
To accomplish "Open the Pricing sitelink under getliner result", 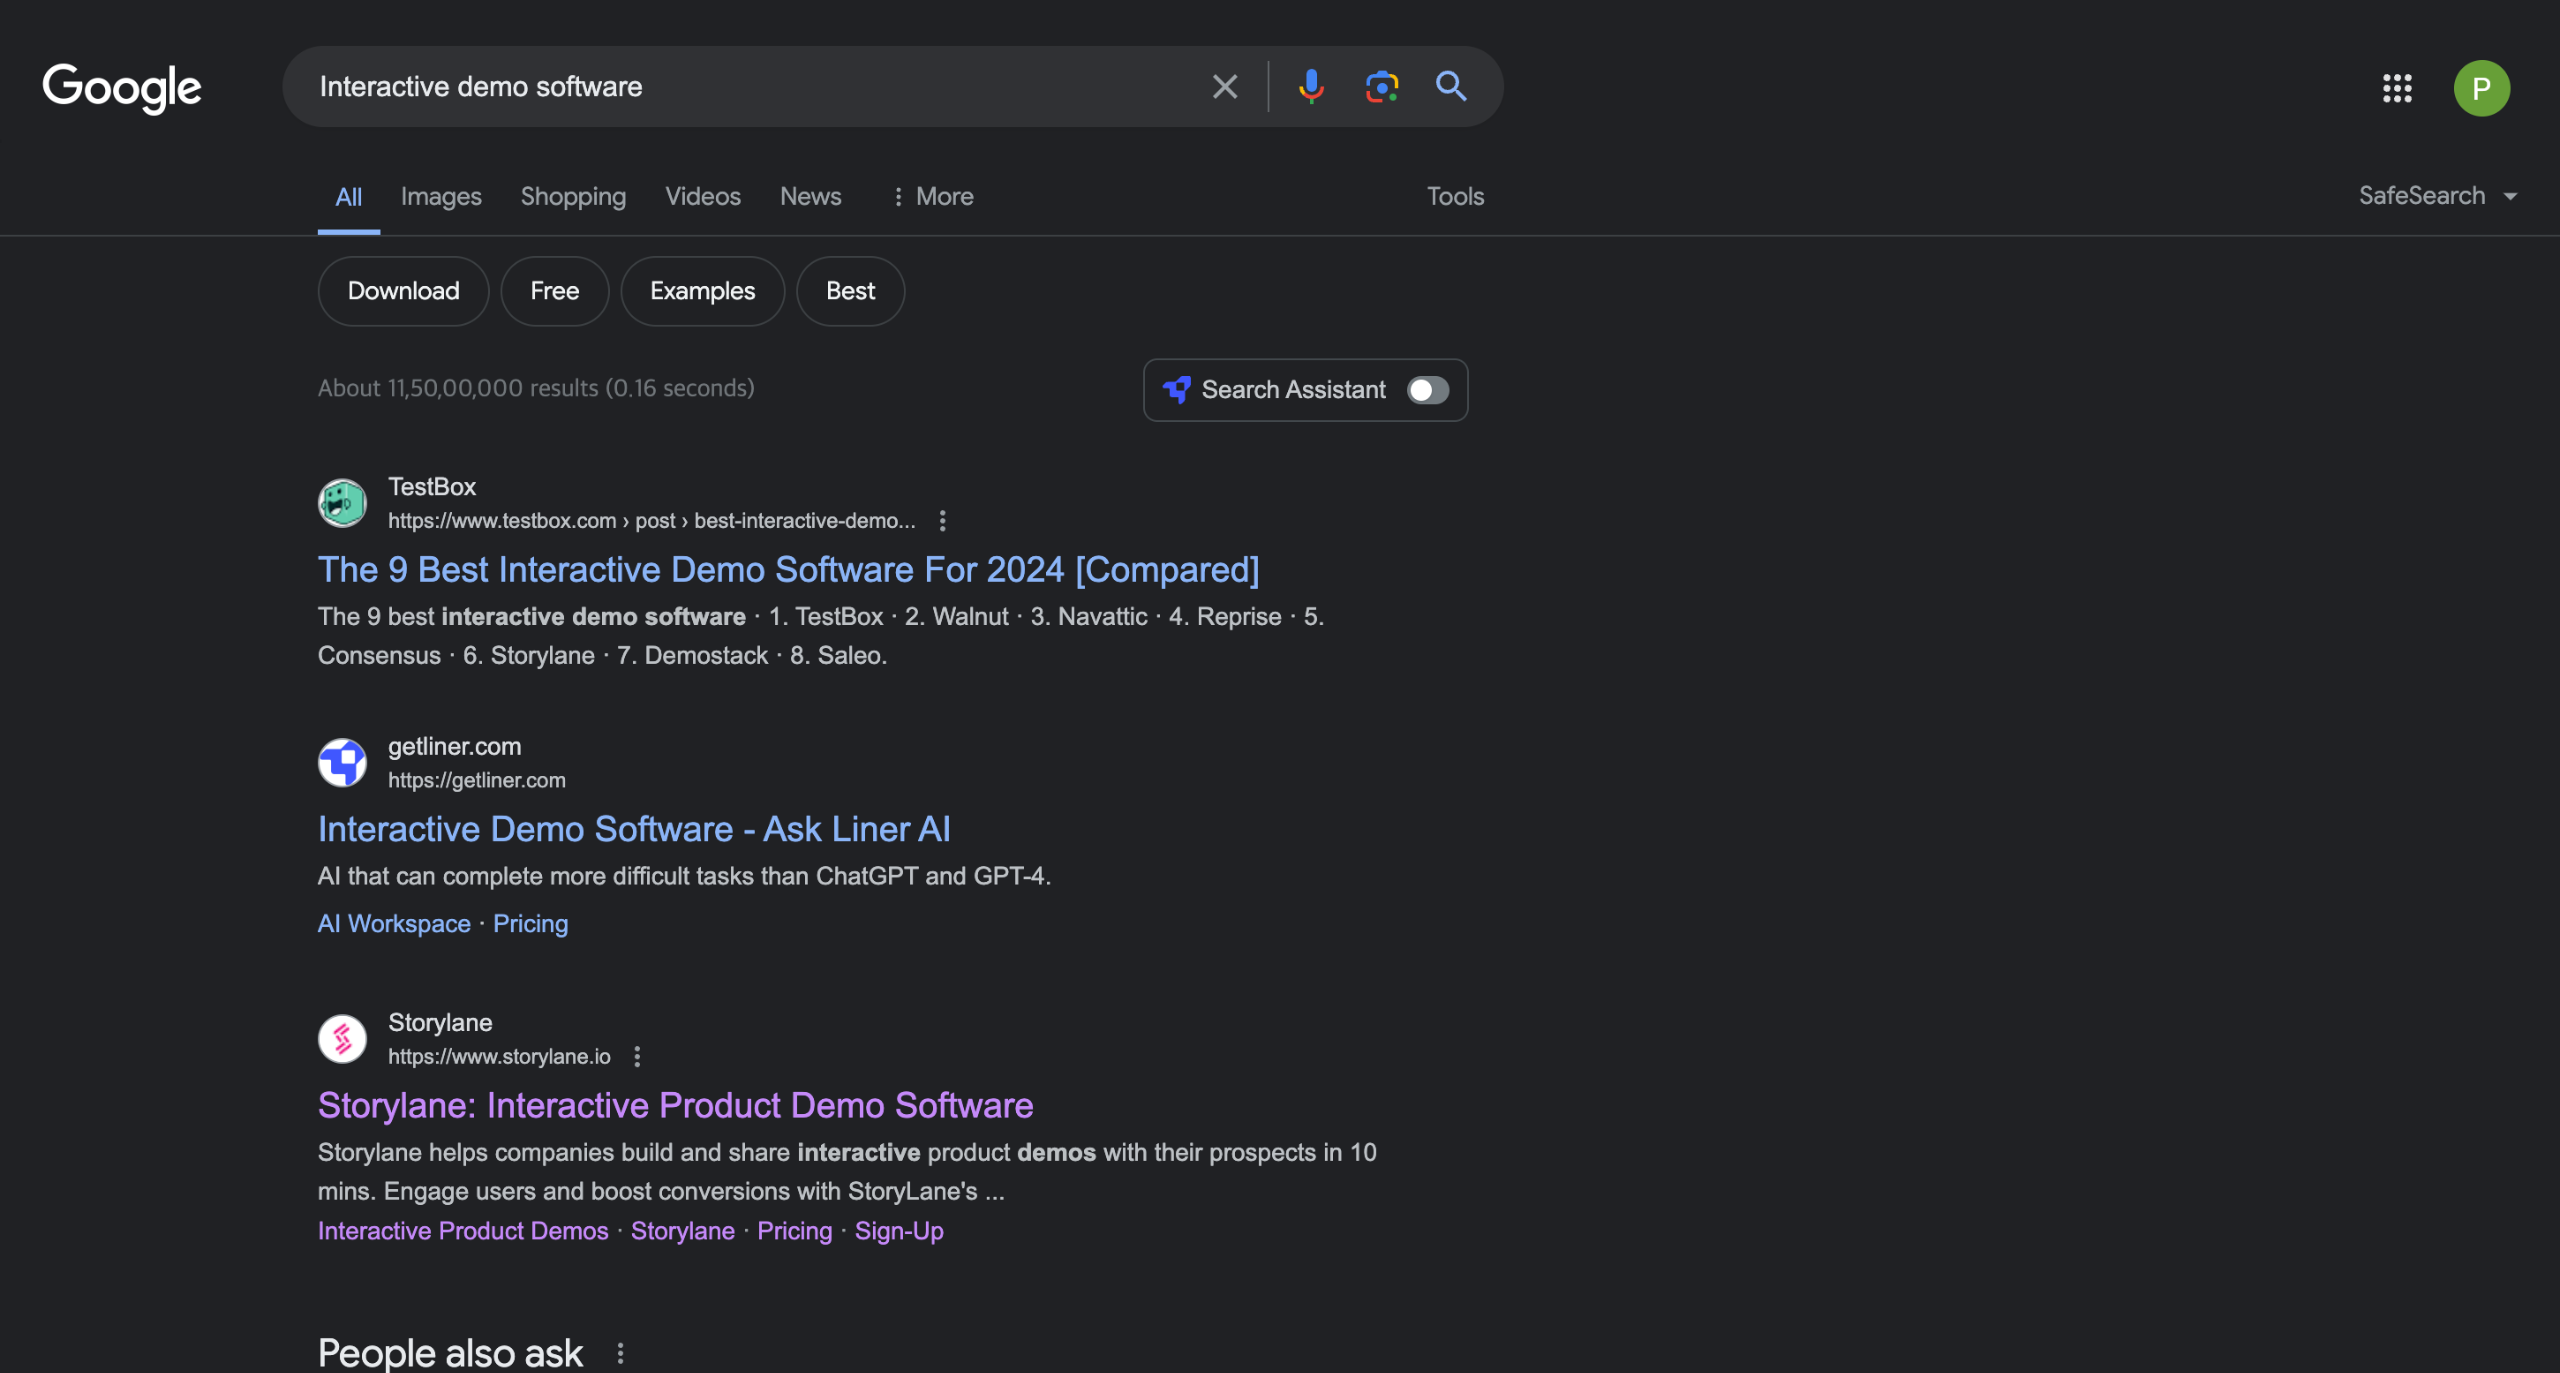I will point(530,924).
